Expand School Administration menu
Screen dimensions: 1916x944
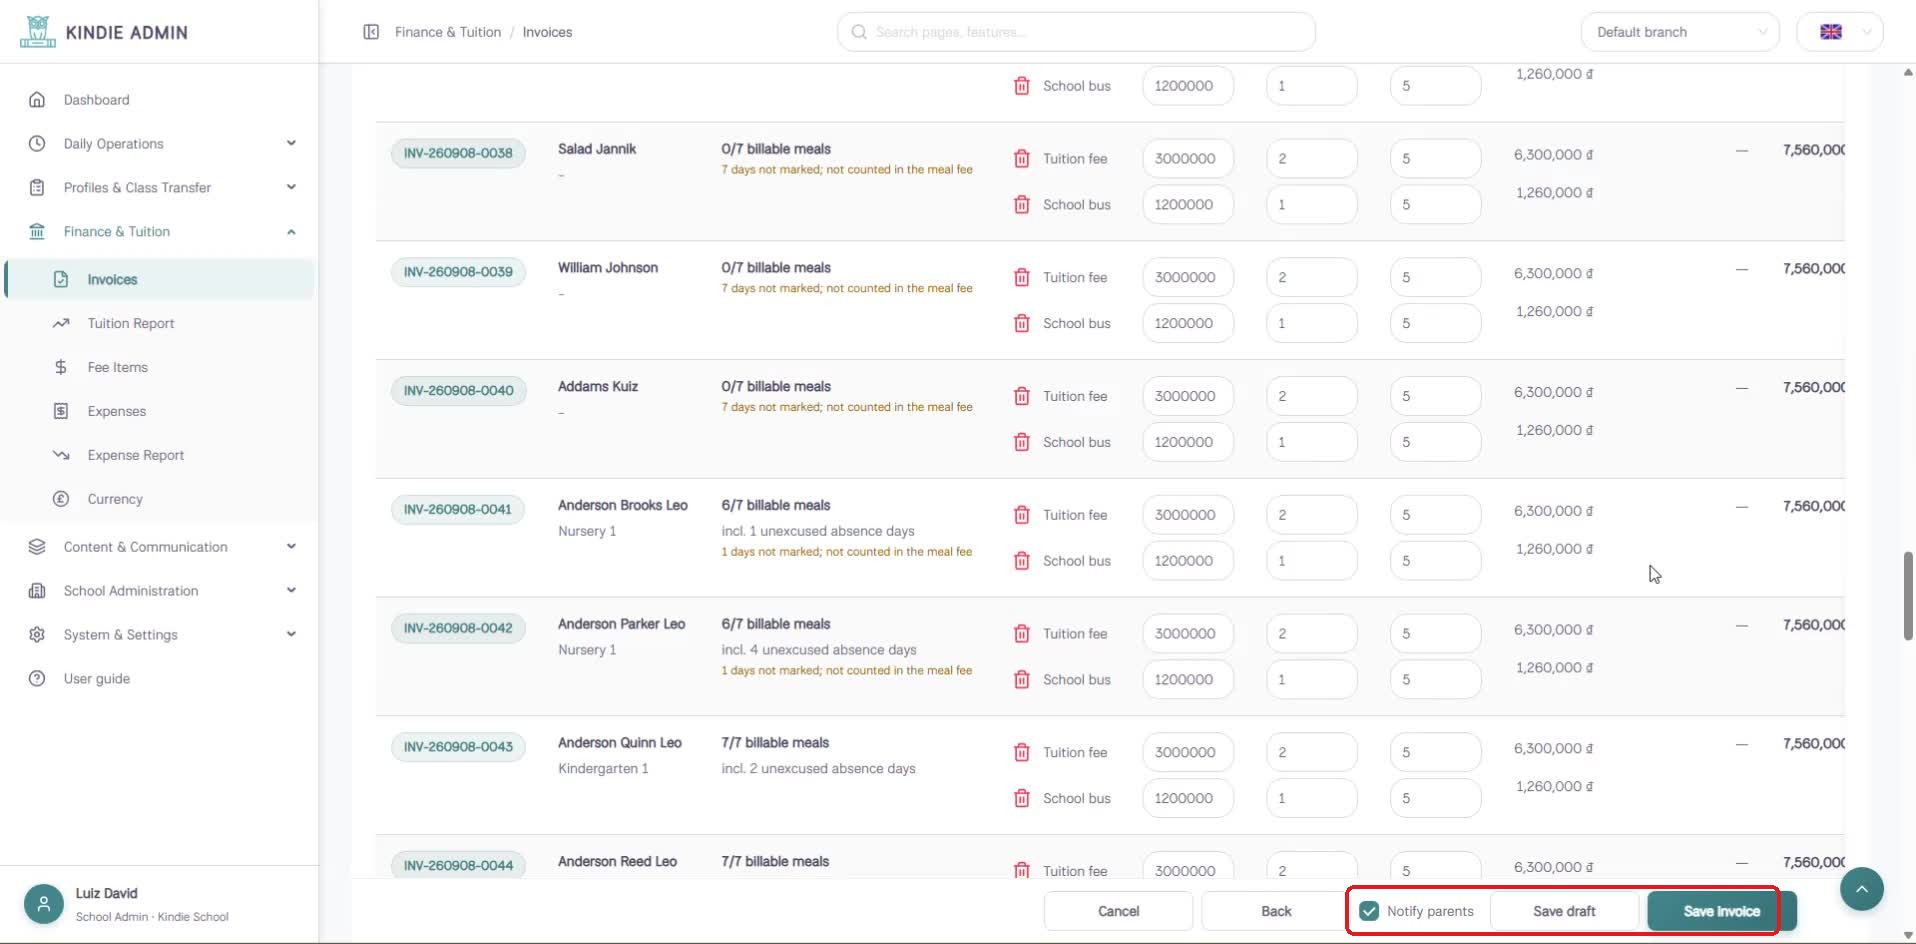pos(159,590)
